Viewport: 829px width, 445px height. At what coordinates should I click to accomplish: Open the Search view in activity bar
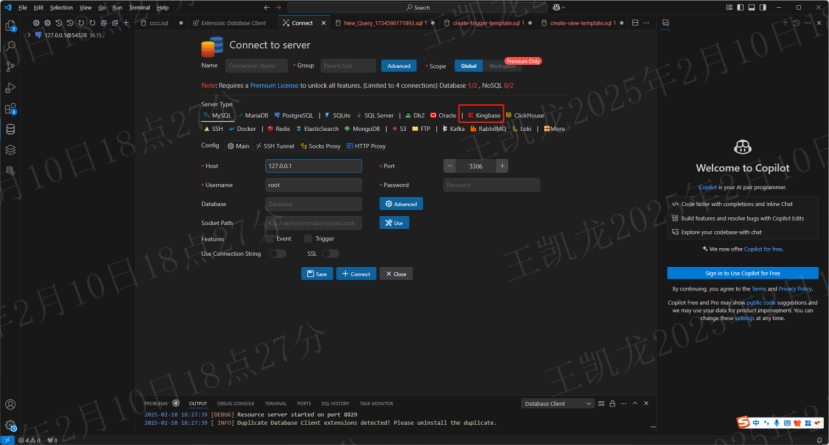[x=10, y=47]
